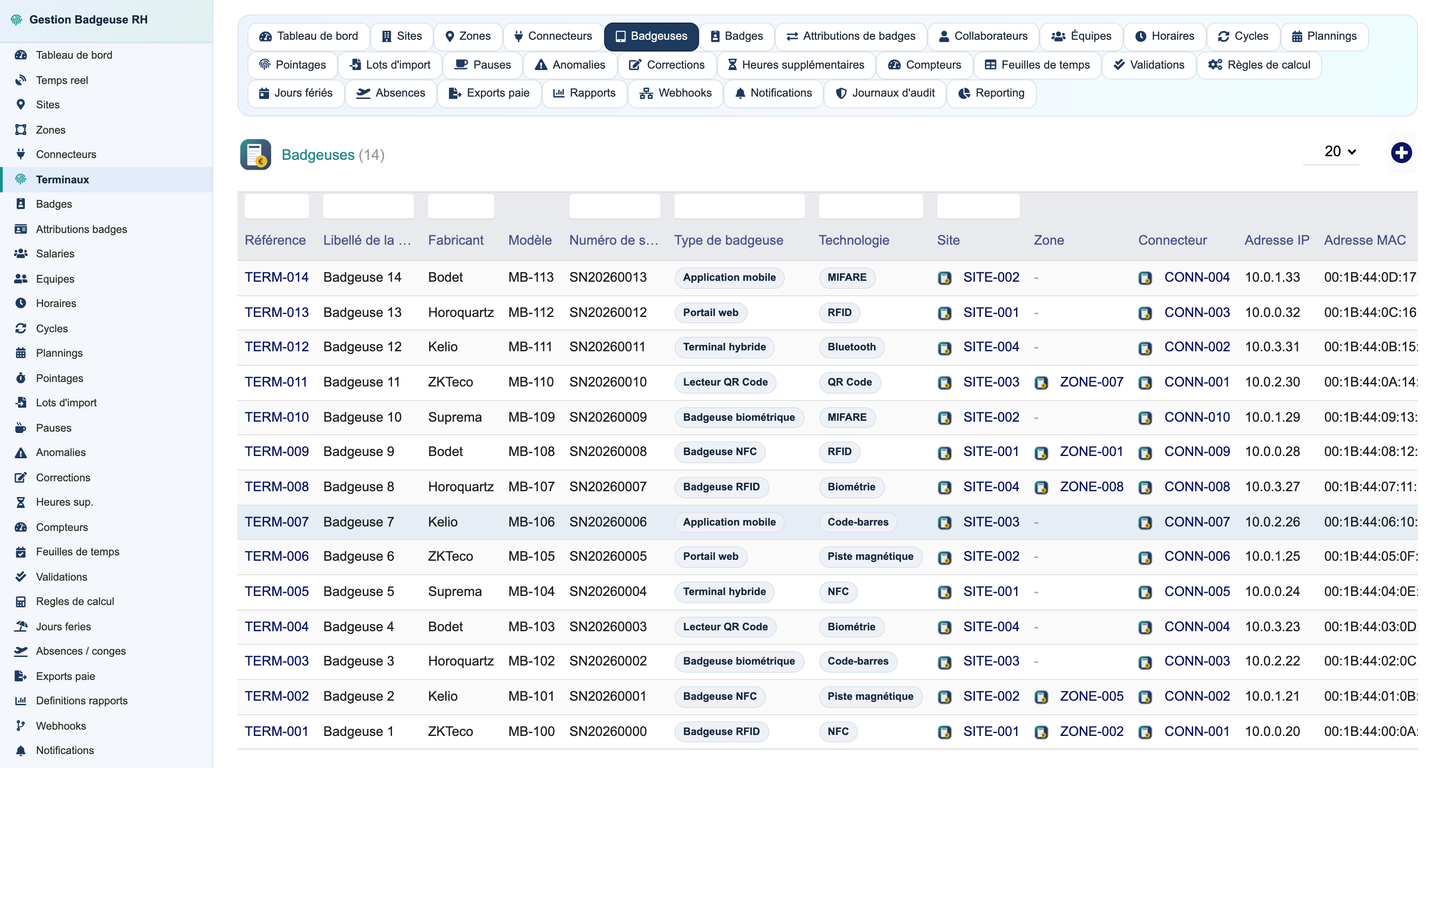Screen dimensions: 1445x903
Task: Click IP address 10.0.3.27
Action: [1273, 486]
